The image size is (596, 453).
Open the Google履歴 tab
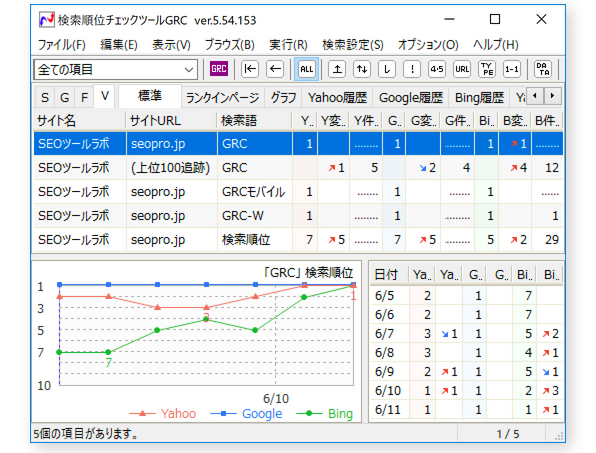coord(411,98)
